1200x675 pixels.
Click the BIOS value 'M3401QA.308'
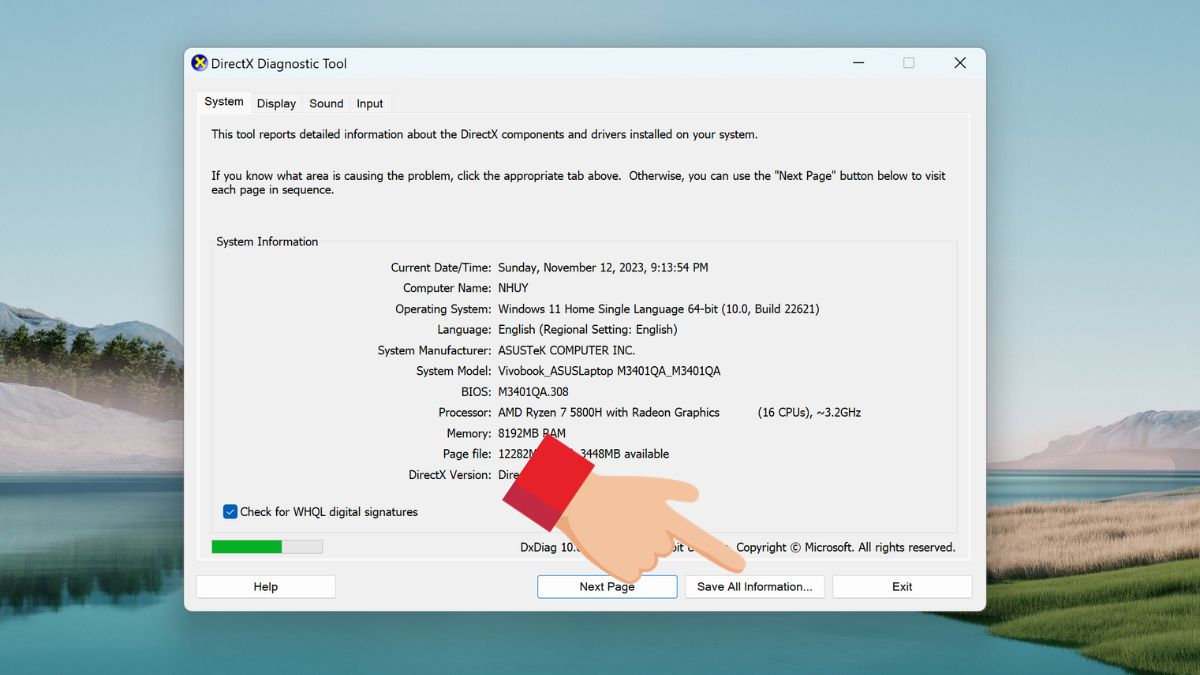point(532,392)
